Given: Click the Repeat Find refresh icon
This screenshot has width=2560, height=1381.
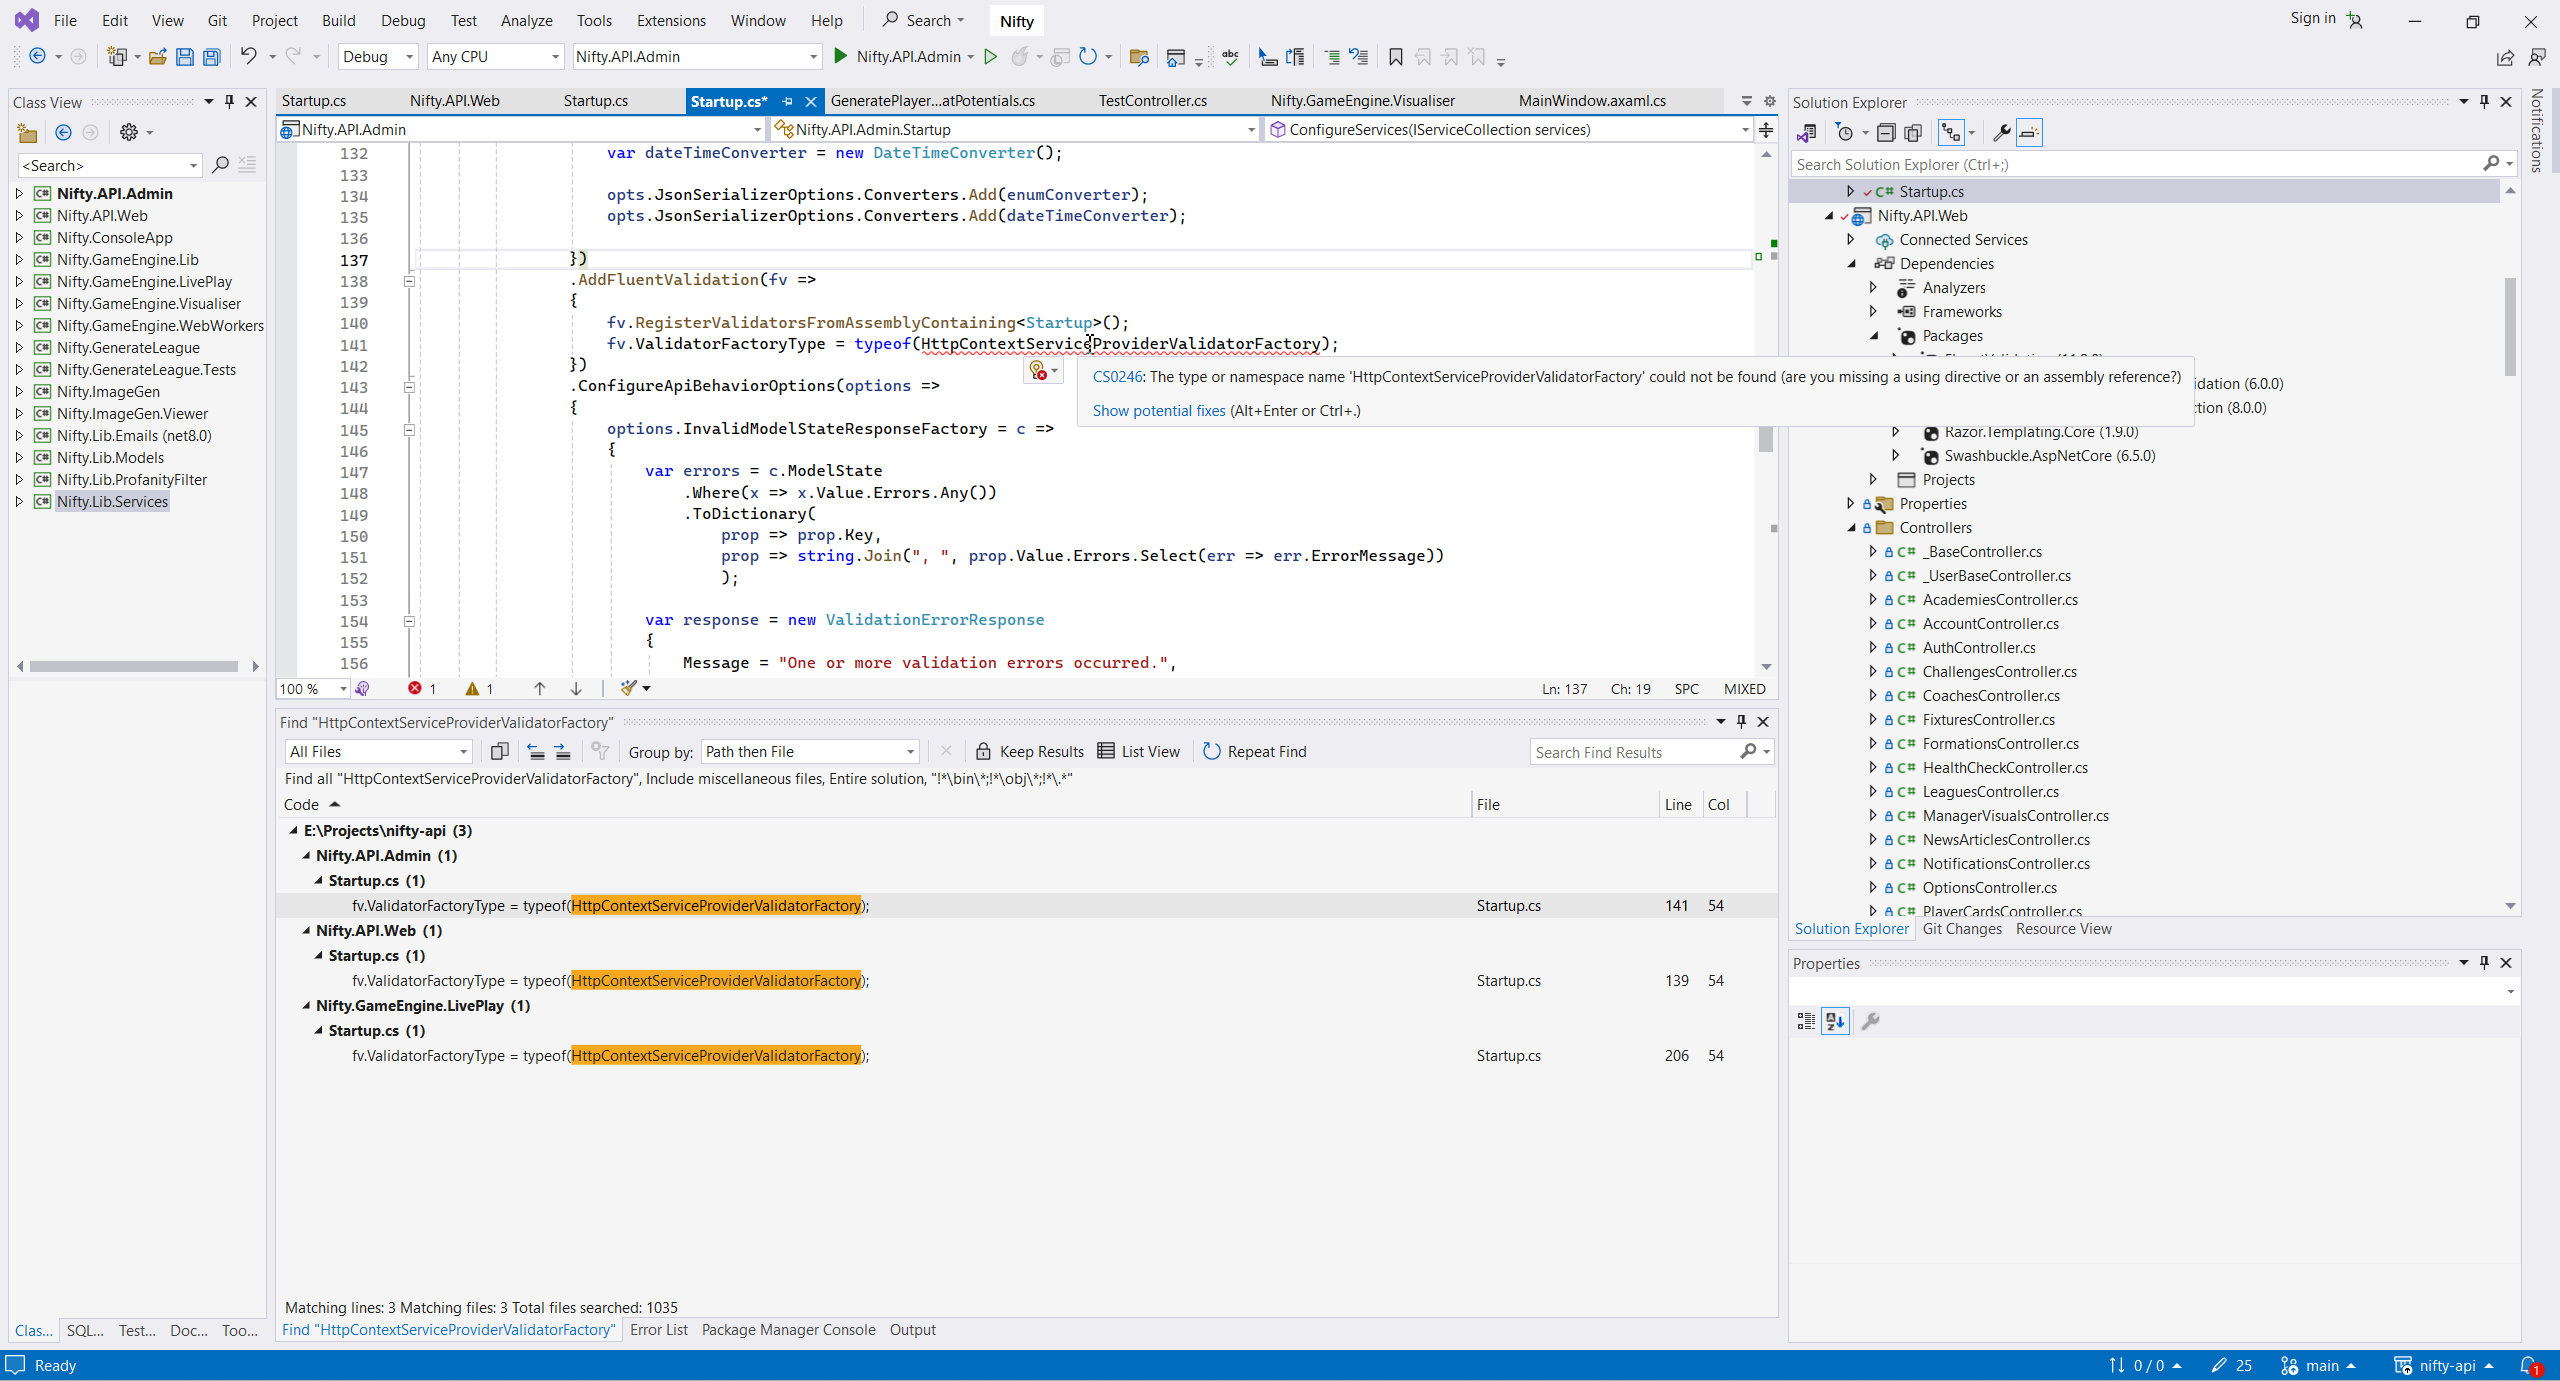Looking at the screenshot, I should [x=1211, y=751].
